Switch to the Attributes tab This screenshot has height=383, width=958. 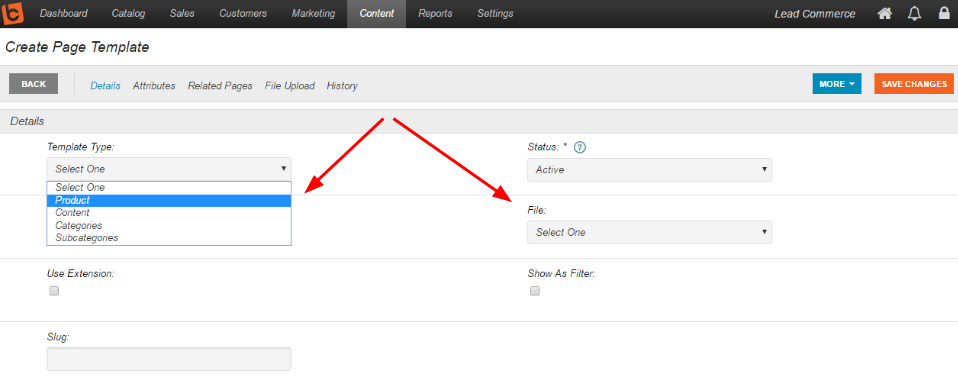click(154, 86)
